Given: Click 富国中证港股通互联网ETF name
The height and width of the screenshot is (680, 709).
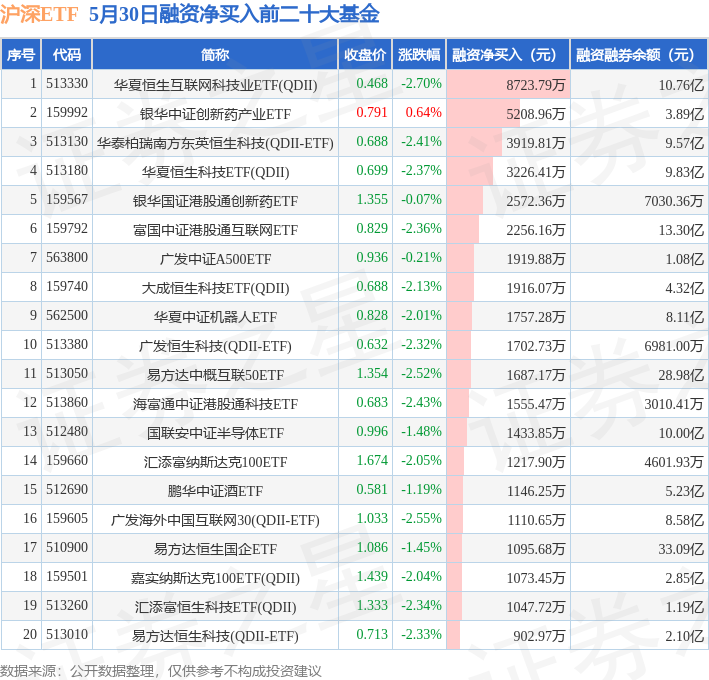Looking at the screenshot, I should [215, 230].
